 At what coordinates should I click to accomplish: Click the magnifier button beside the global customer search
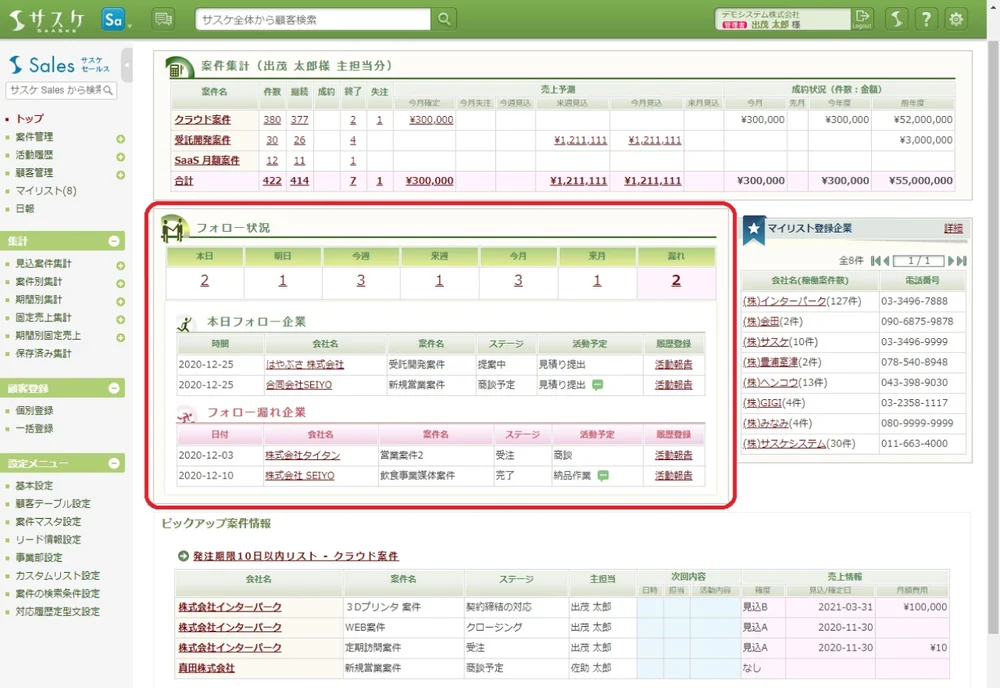pyautogui.click(x=444, y=19)
